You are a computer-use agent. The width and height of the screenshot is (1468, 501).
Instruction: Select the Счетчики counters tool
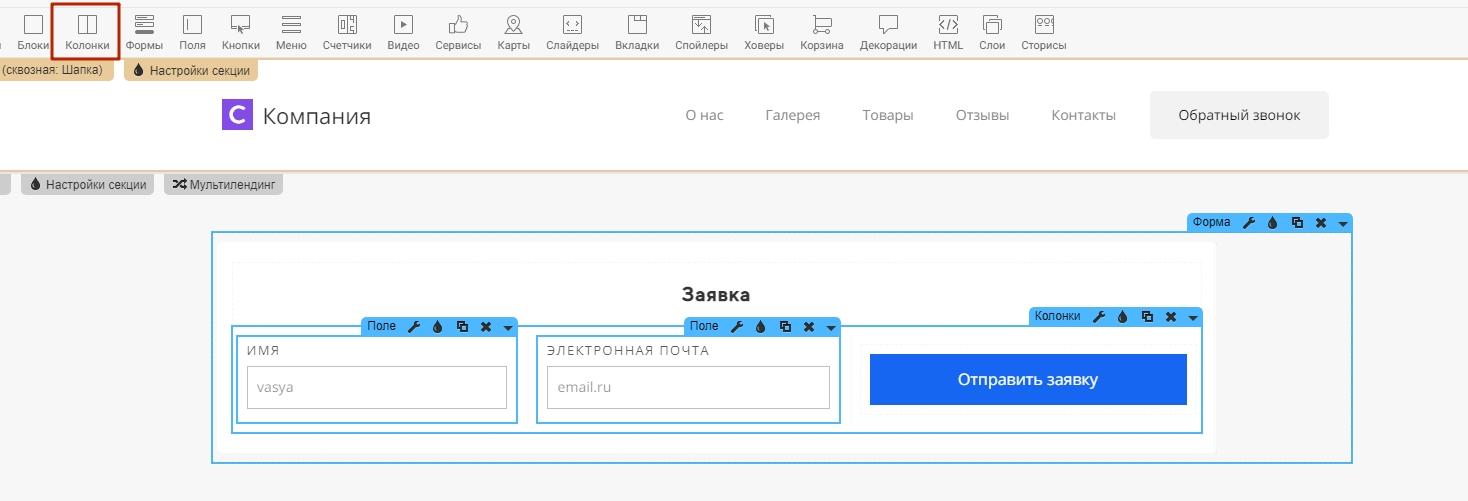pos(347,32)
